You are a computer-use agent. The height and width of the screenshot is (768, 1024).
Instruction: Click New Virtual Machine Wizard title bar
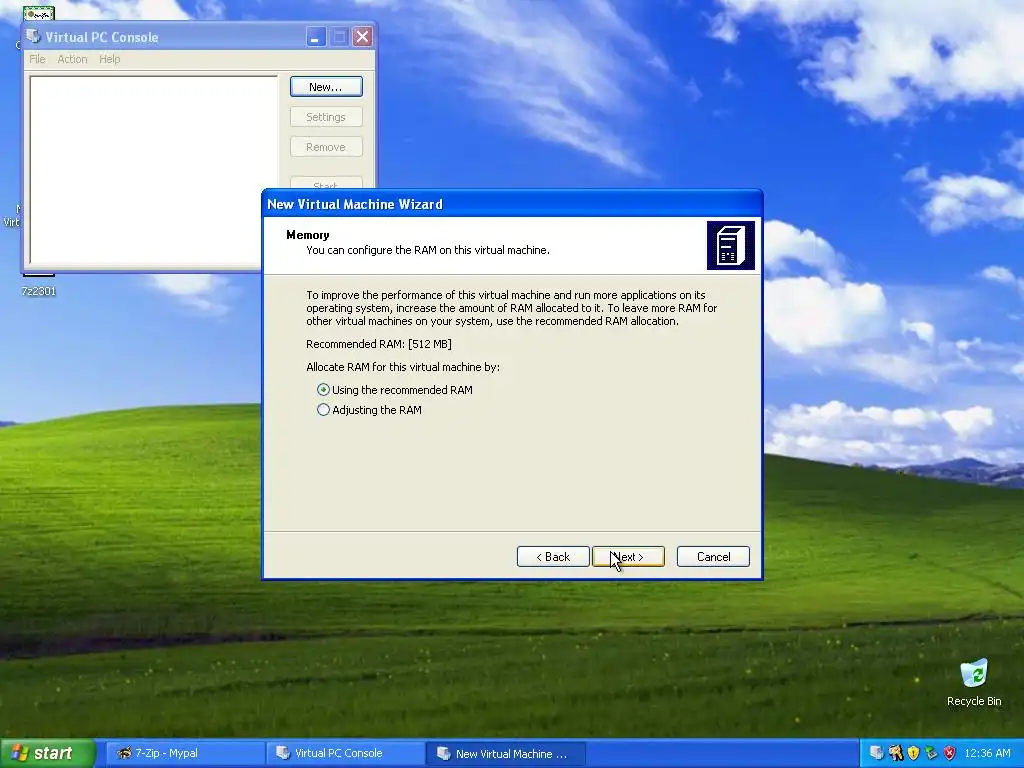point(512,204)
